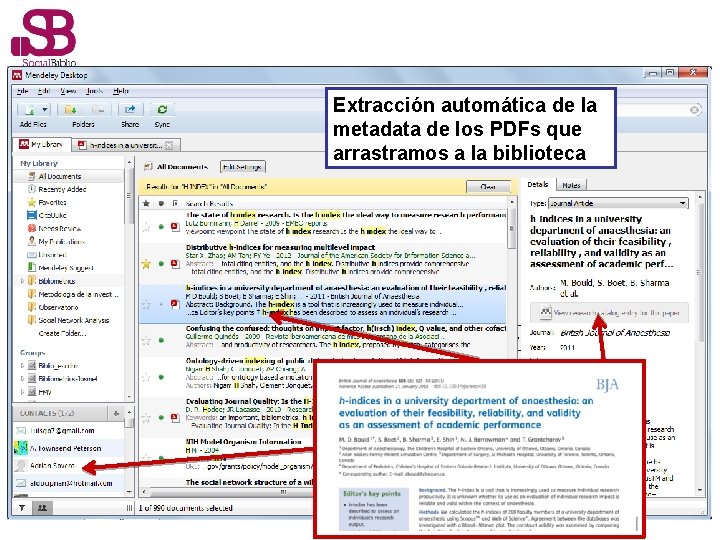
Task: Toggle read status dot of 'Distributive h-indices'
Action: 161,264
